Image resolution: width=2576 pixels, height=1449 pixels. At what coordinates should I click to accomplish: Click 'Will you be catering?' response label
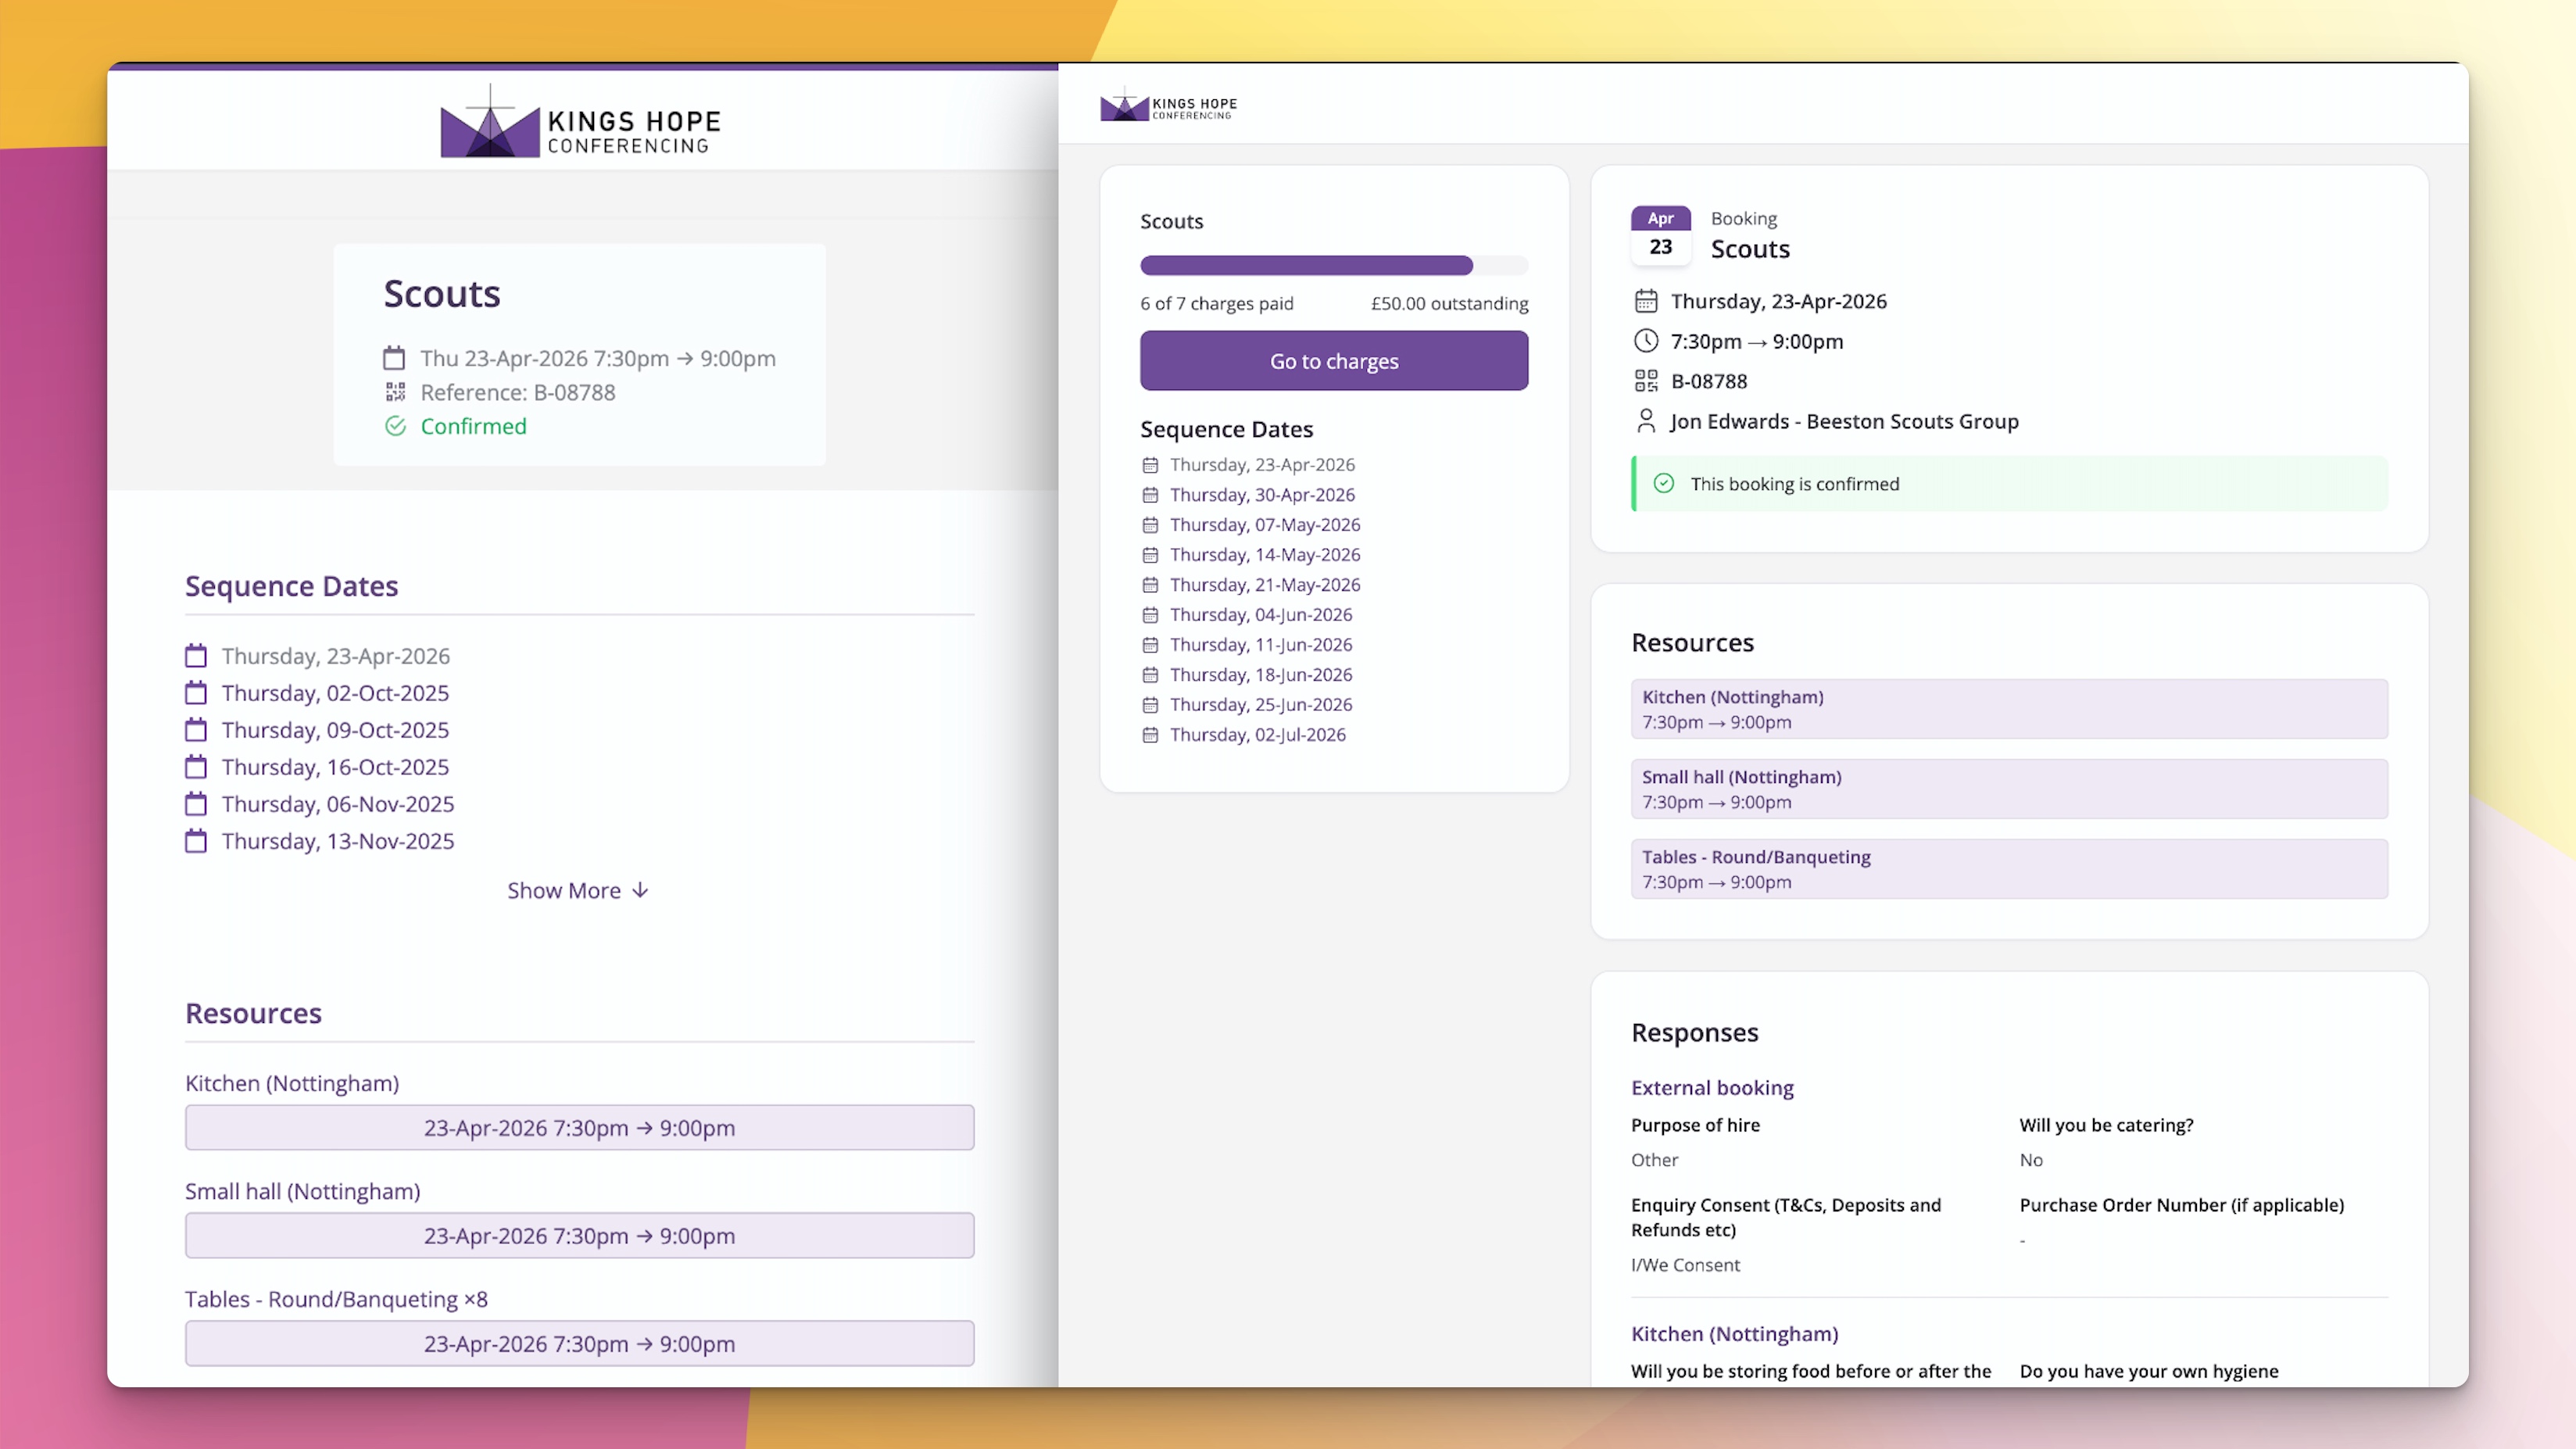pos(2106,1125)
